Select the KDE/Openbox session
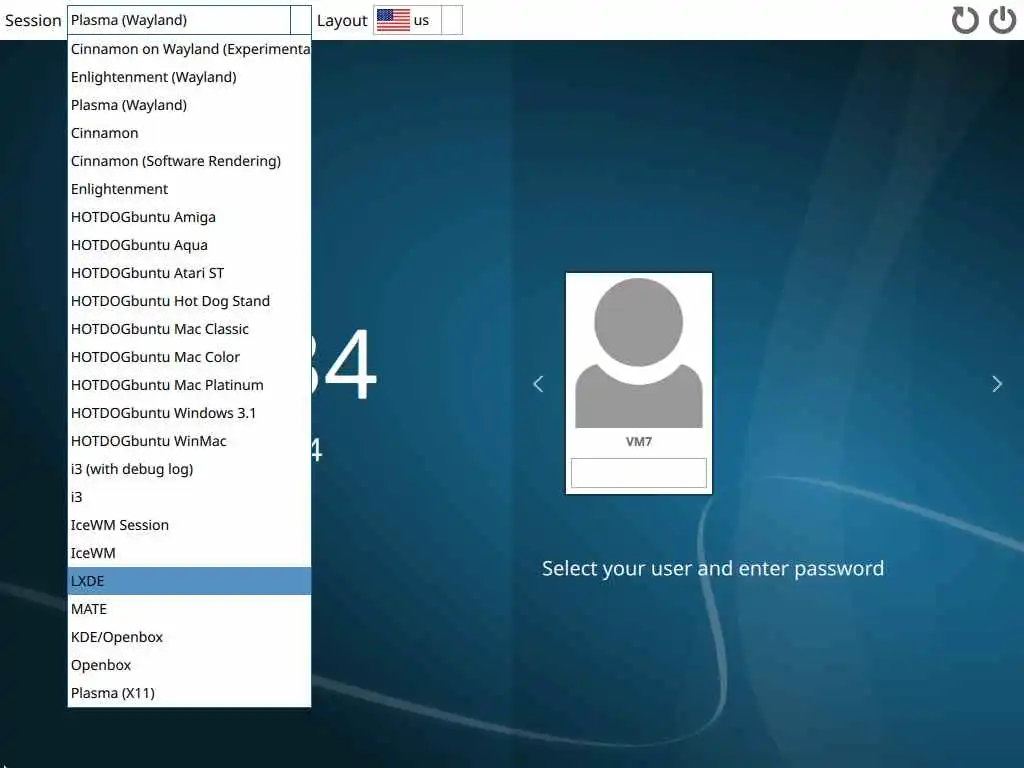The image size is (1024, 768). [x=189, y=637]
